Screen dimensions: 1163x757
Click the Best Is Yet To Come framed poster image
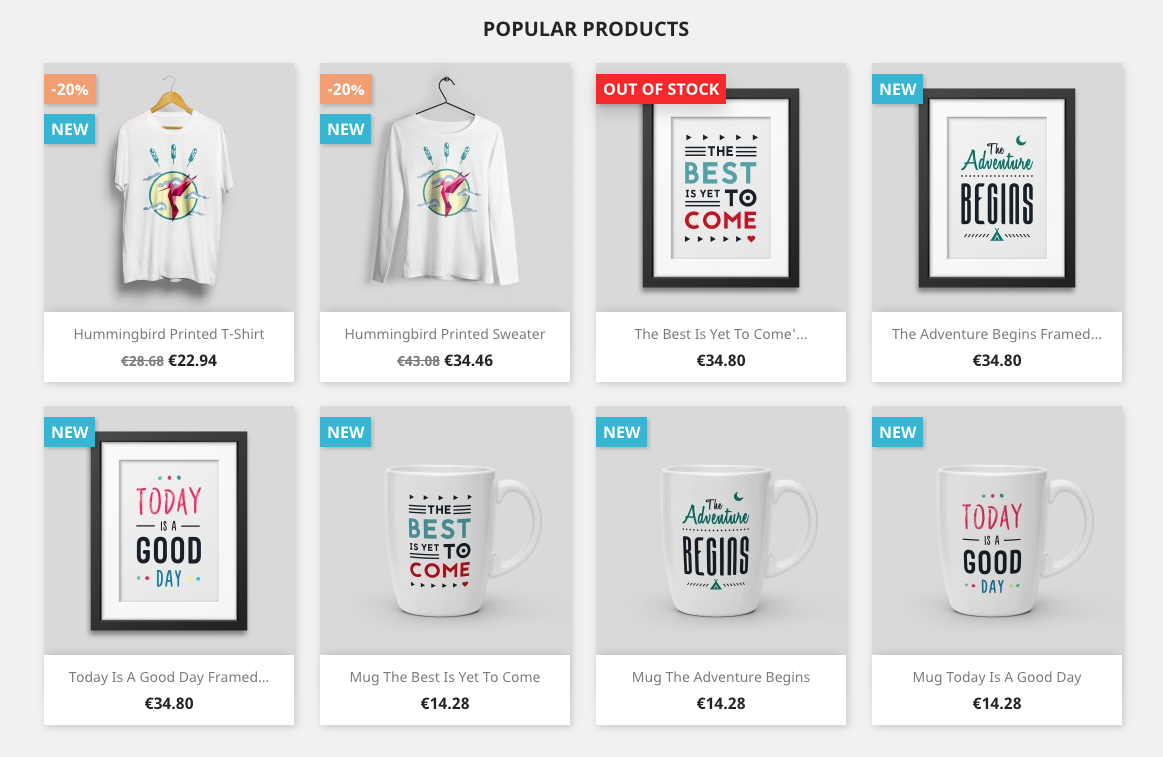[721, 187]
